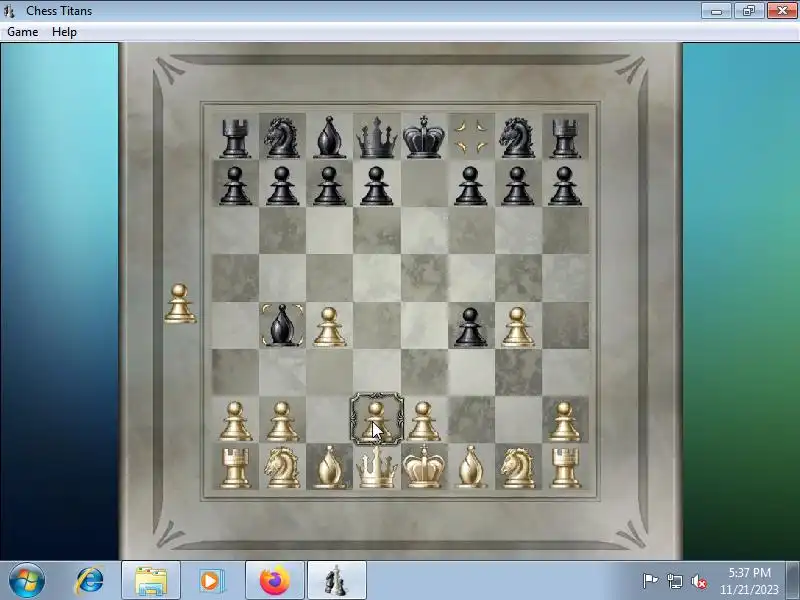This screenshot has width=800, height=600.
Task: Click the Show desktop button
Action: [x=792, y=581]
